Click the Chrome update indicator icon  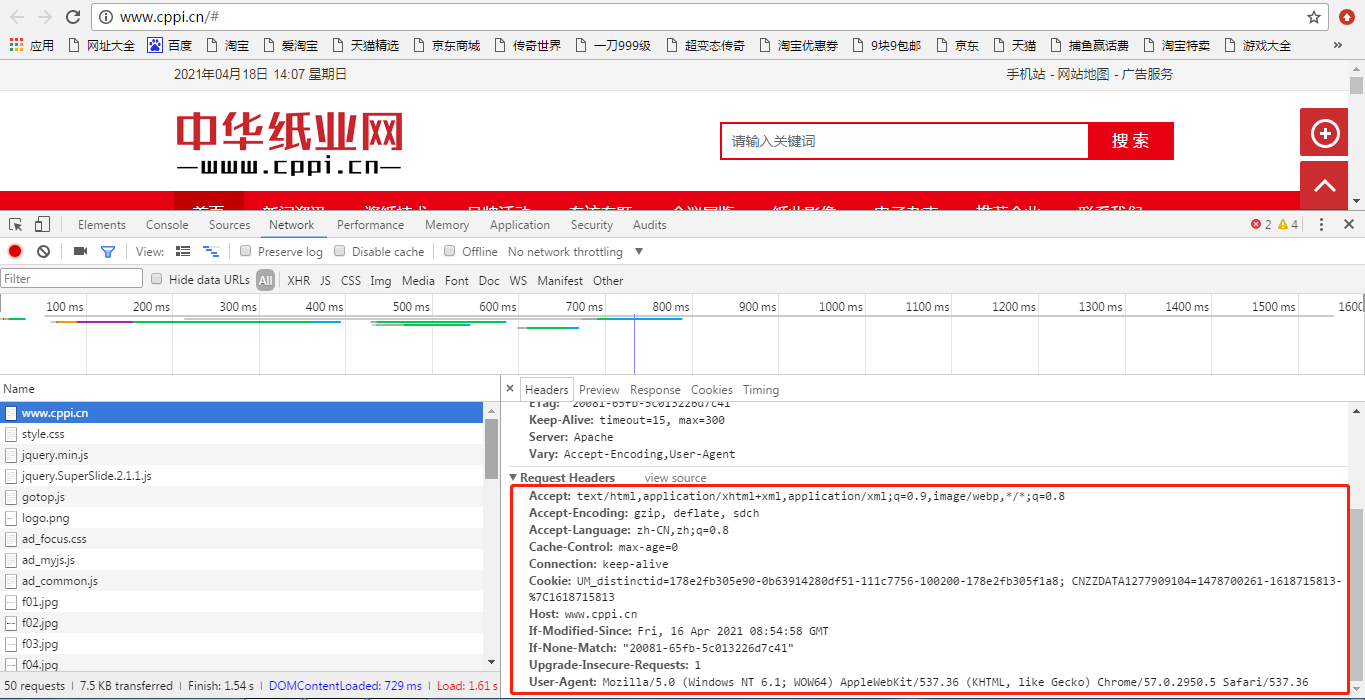tap(1347, 17)
